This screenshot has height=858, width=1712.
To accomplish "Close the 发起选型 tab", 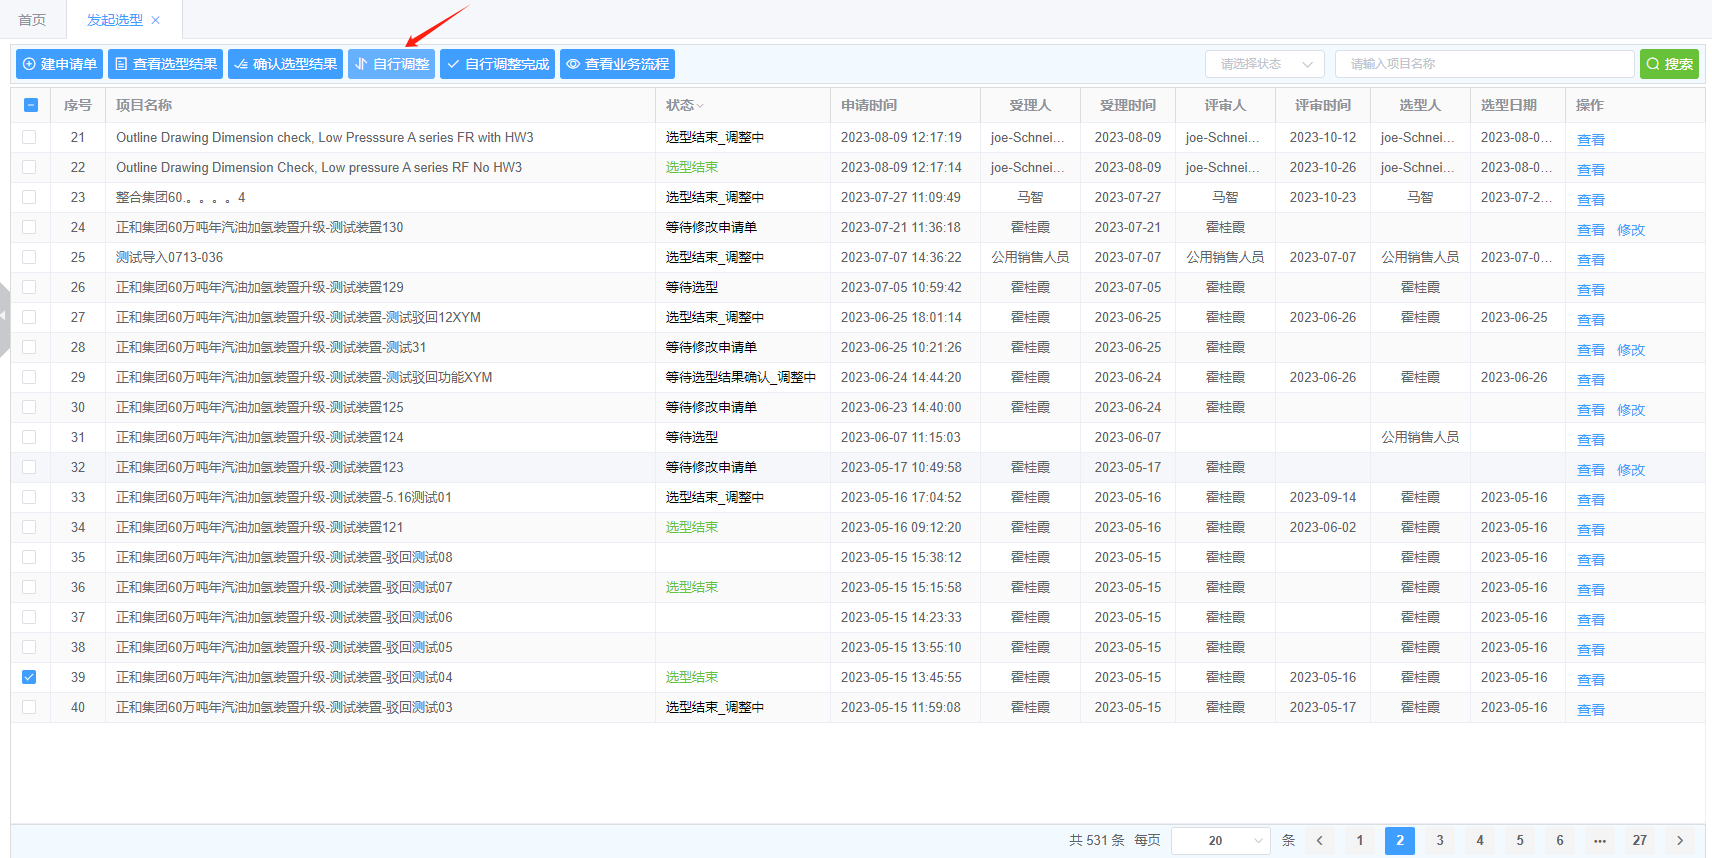I will click(x=156, y=20).
